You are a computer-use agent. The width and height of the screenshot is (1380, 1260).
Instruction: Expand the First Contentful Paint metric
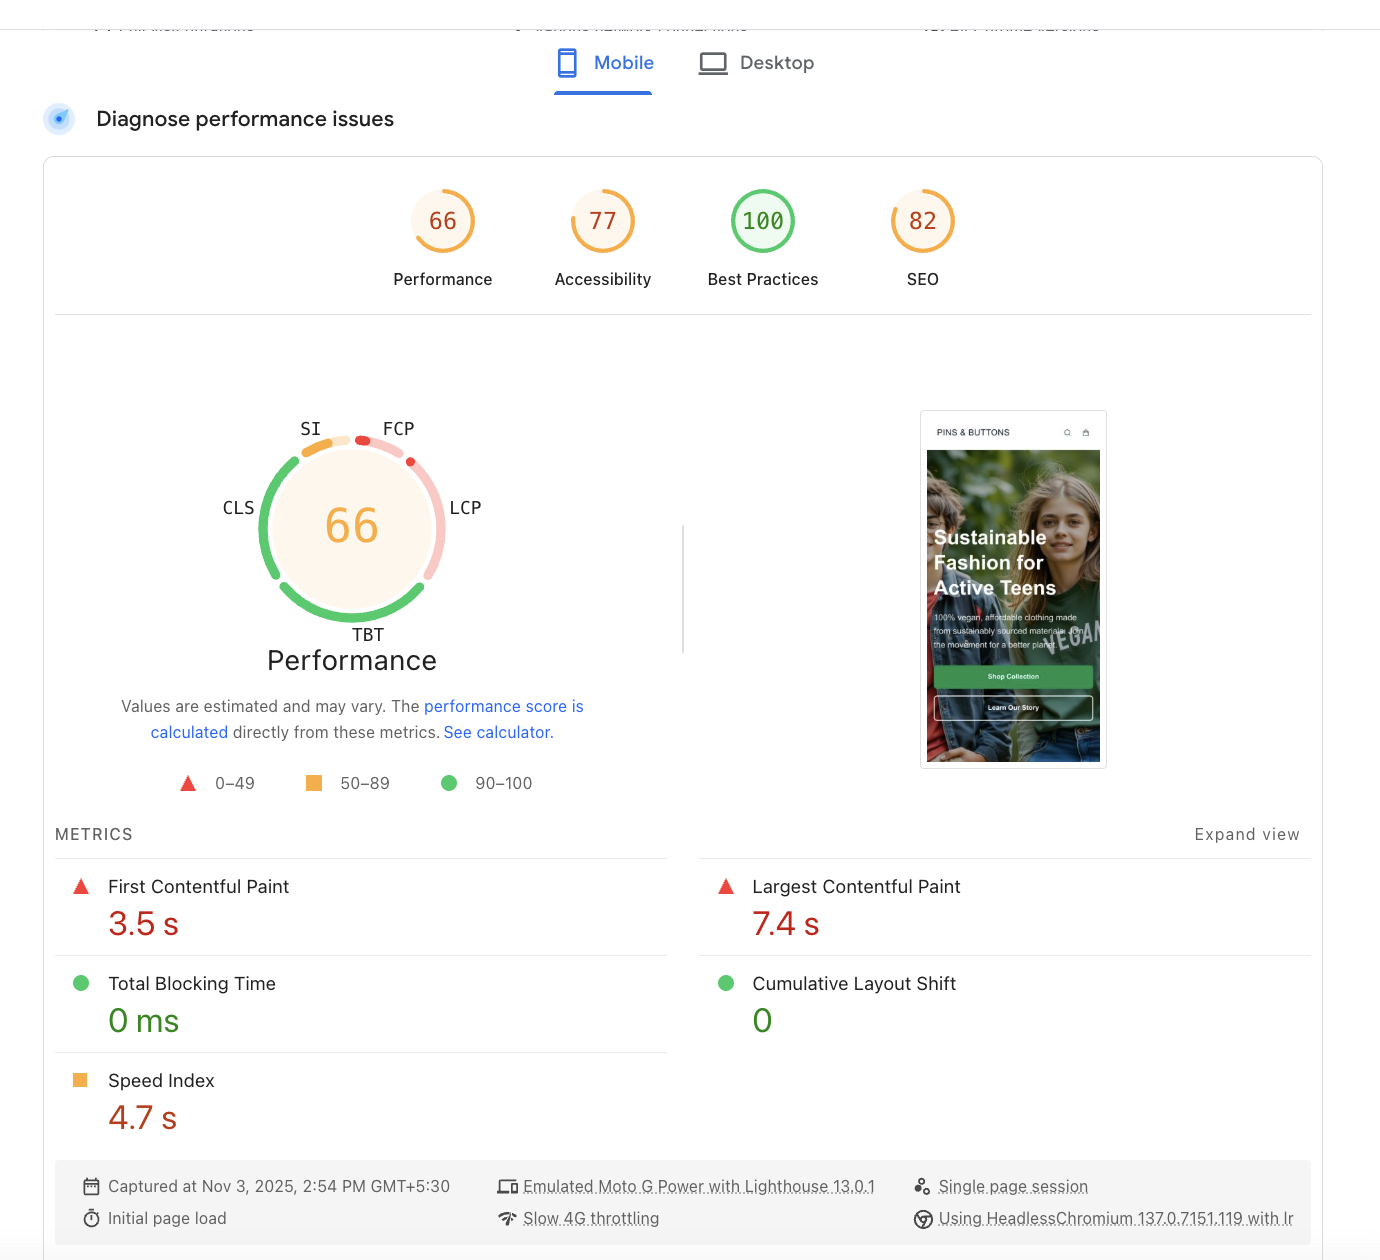pos(198,887)
